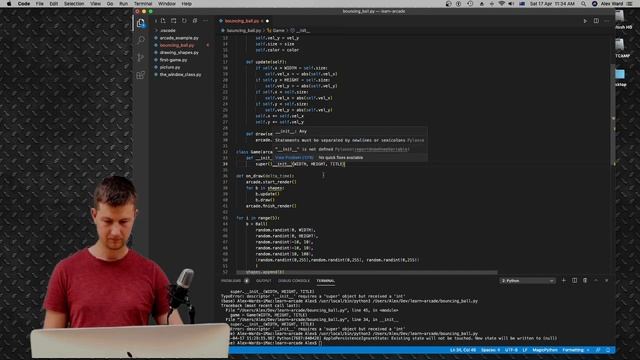Click the New File icon in Explorer
Image resolution: width=640 pixels, height=360 pixels.
point(163,21)
